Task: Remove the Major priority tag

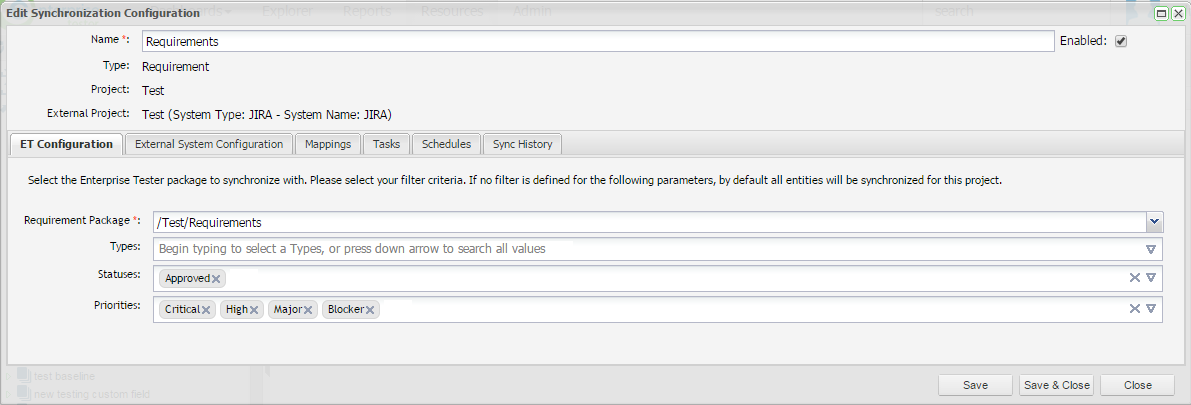Action: click(308, 311)
